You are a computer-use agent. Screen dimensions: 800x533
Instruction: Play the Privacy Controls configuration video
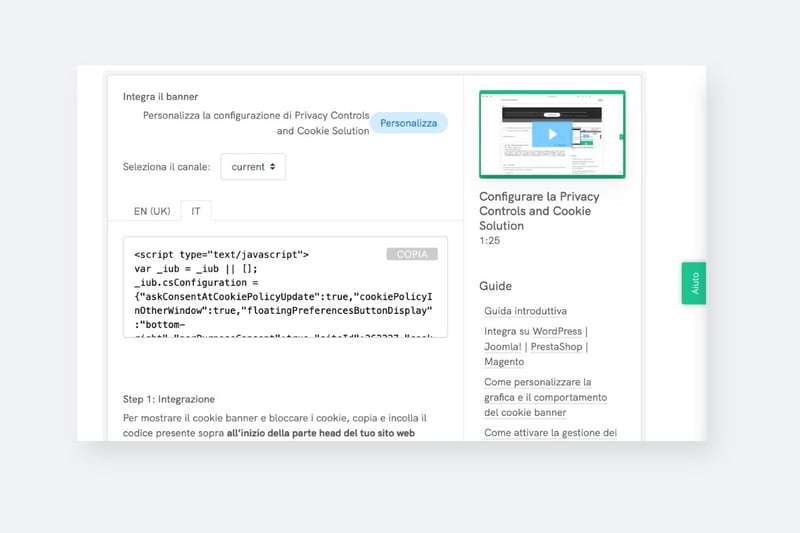[x=552, y=134]
